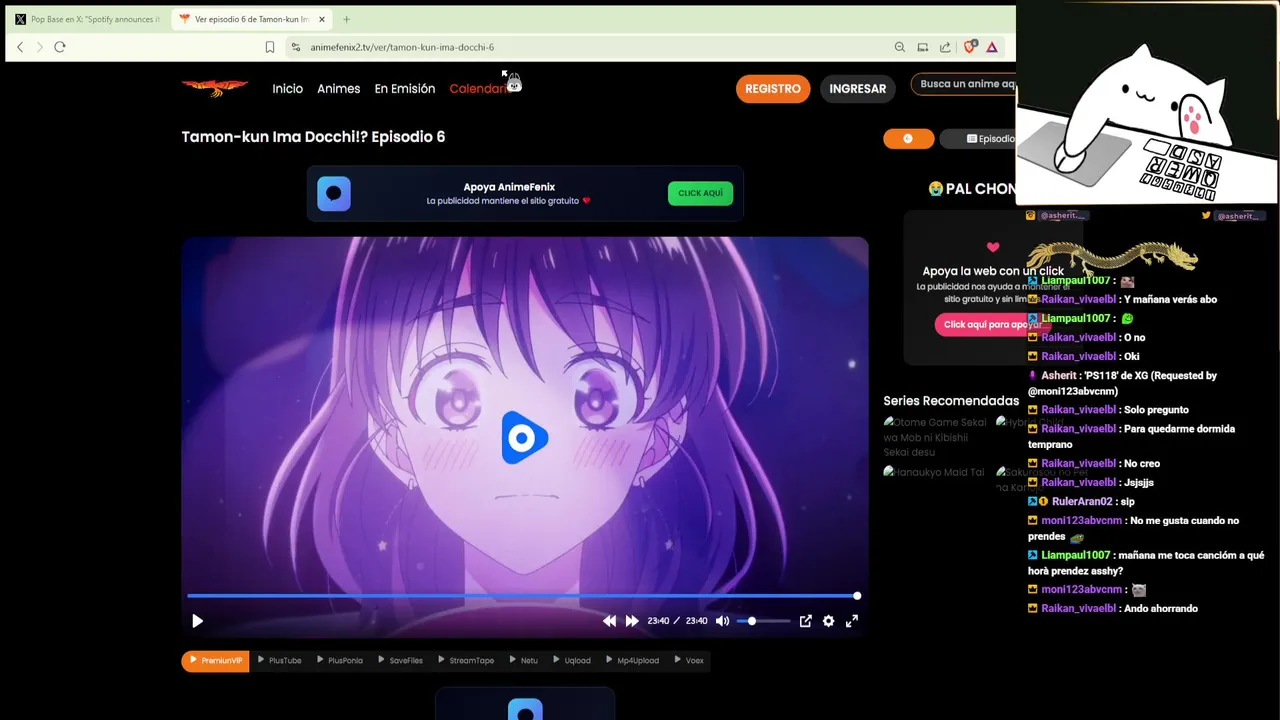The image size is (1280, 720).
Task: Adjust the volume slider
Action: click(763, 621)
